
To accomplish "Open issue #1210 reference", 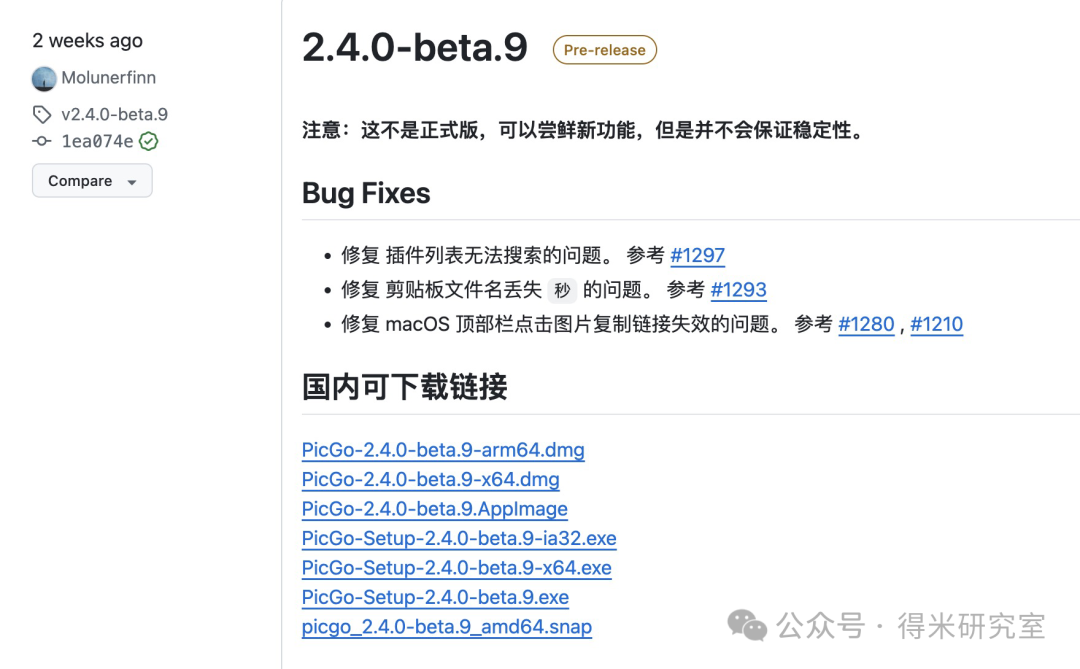I will click(937, 324).
